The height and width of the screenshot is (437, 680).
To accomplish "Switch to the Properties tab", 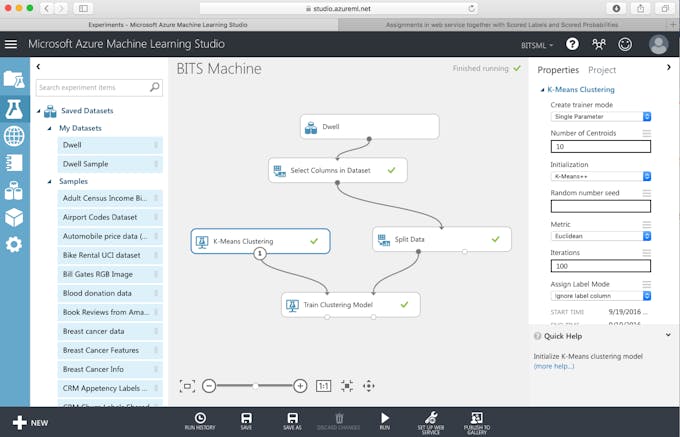I will tap(558, 70).
